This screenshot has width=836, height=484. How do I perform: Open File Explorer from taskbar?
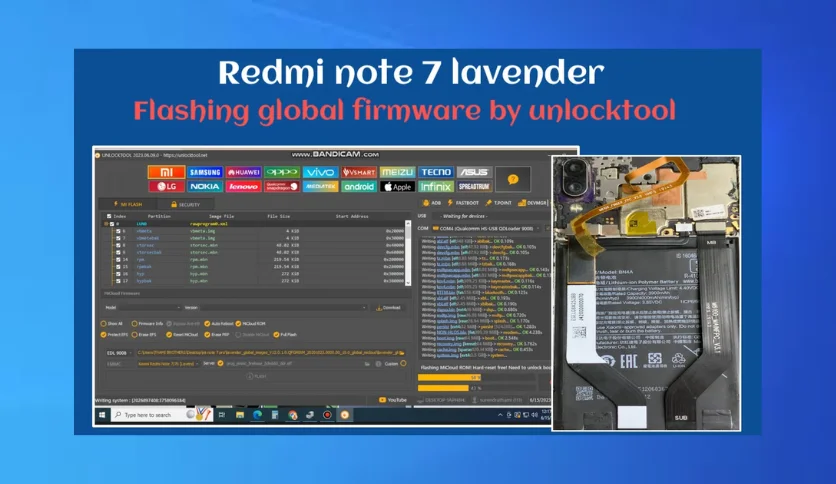240,415
